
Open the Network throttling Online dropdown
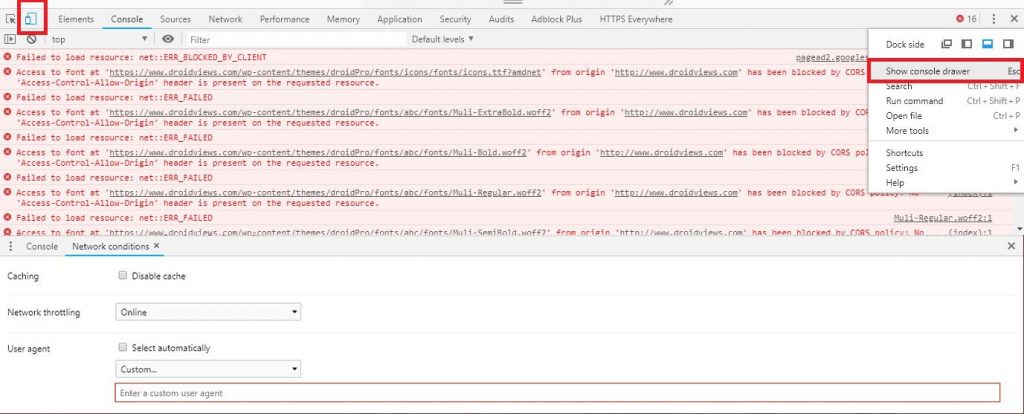[208, 312]
